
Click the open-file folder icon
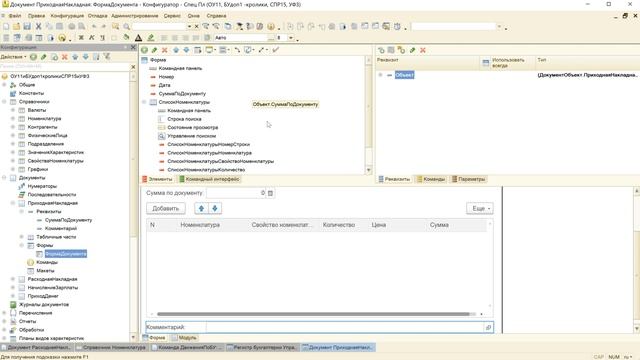pos(16,27)
